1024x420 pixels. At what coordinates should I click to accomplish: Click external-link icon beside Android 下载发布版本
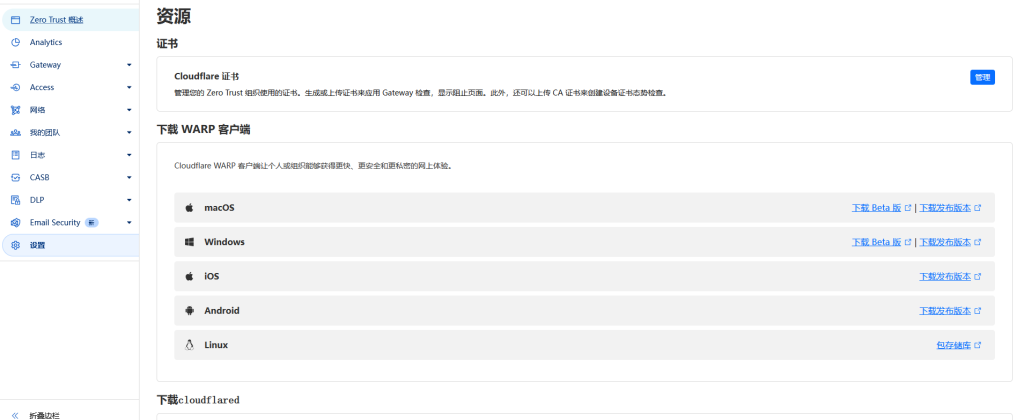click(978, 311)
